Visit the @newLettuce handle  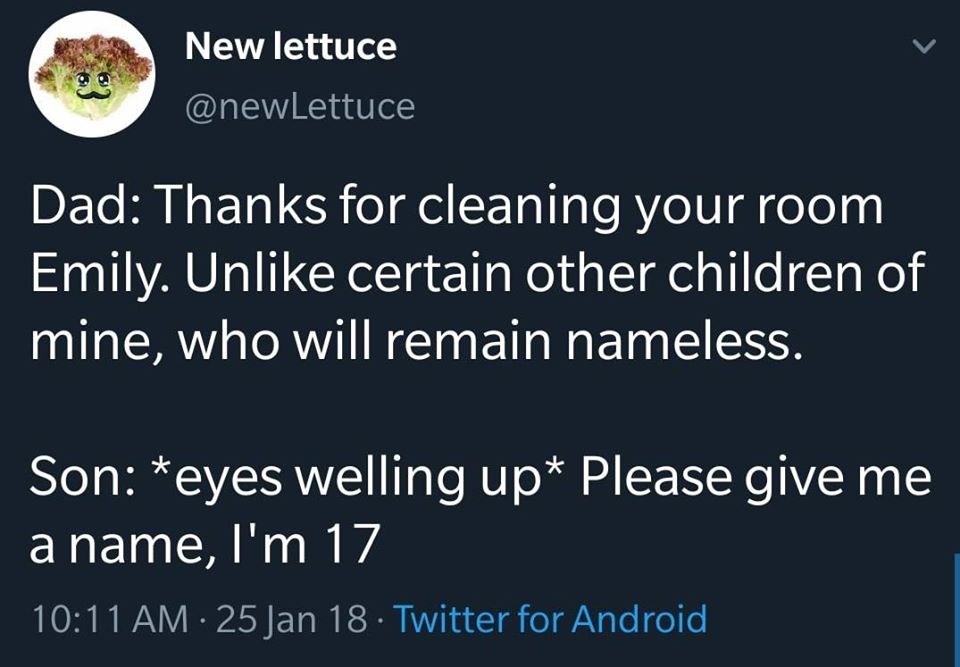[x=300, y=106]
